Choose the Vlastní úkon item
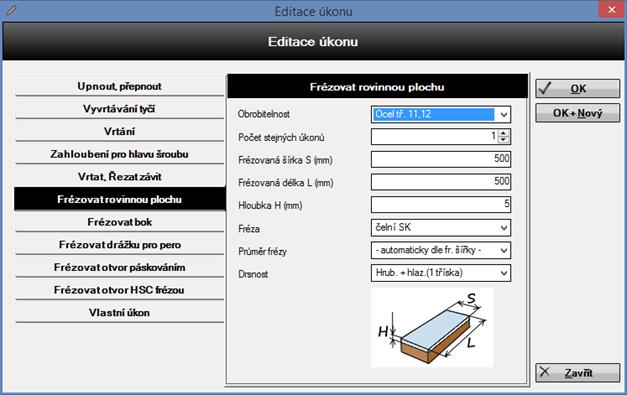Screen dimensions: 627x395 pyautogui.click(x=120, y=313)
